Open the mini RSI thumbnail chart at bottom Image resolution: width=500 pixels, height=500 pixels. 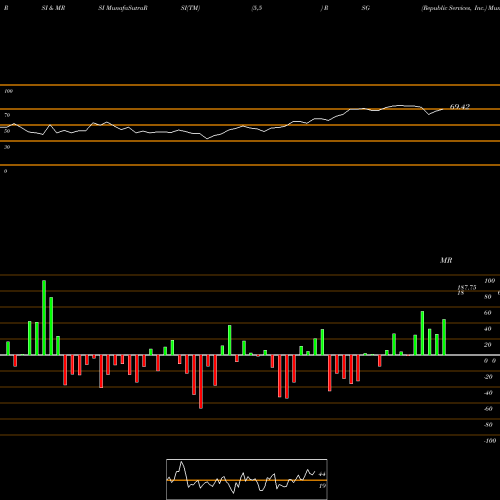click(247, 479)
